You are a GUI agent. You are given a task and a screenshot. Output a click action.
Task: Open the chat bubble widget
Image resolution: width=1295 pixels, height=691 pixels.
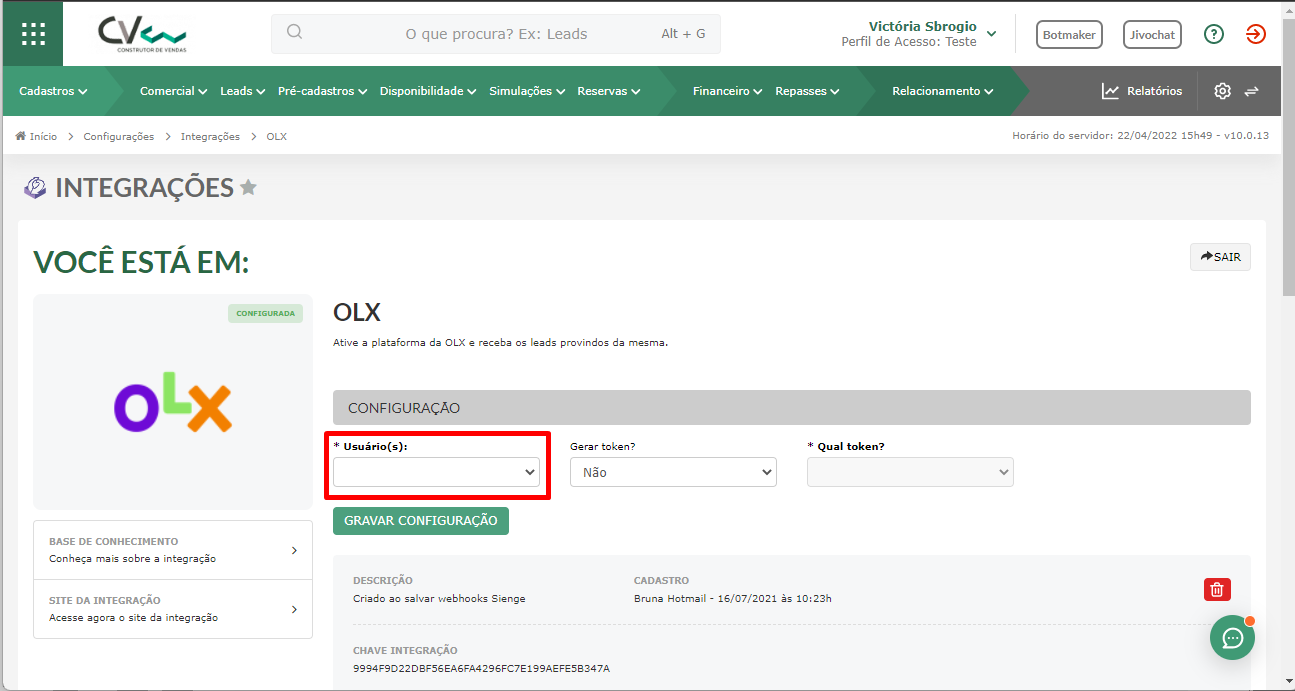[x=1232, y=637]
